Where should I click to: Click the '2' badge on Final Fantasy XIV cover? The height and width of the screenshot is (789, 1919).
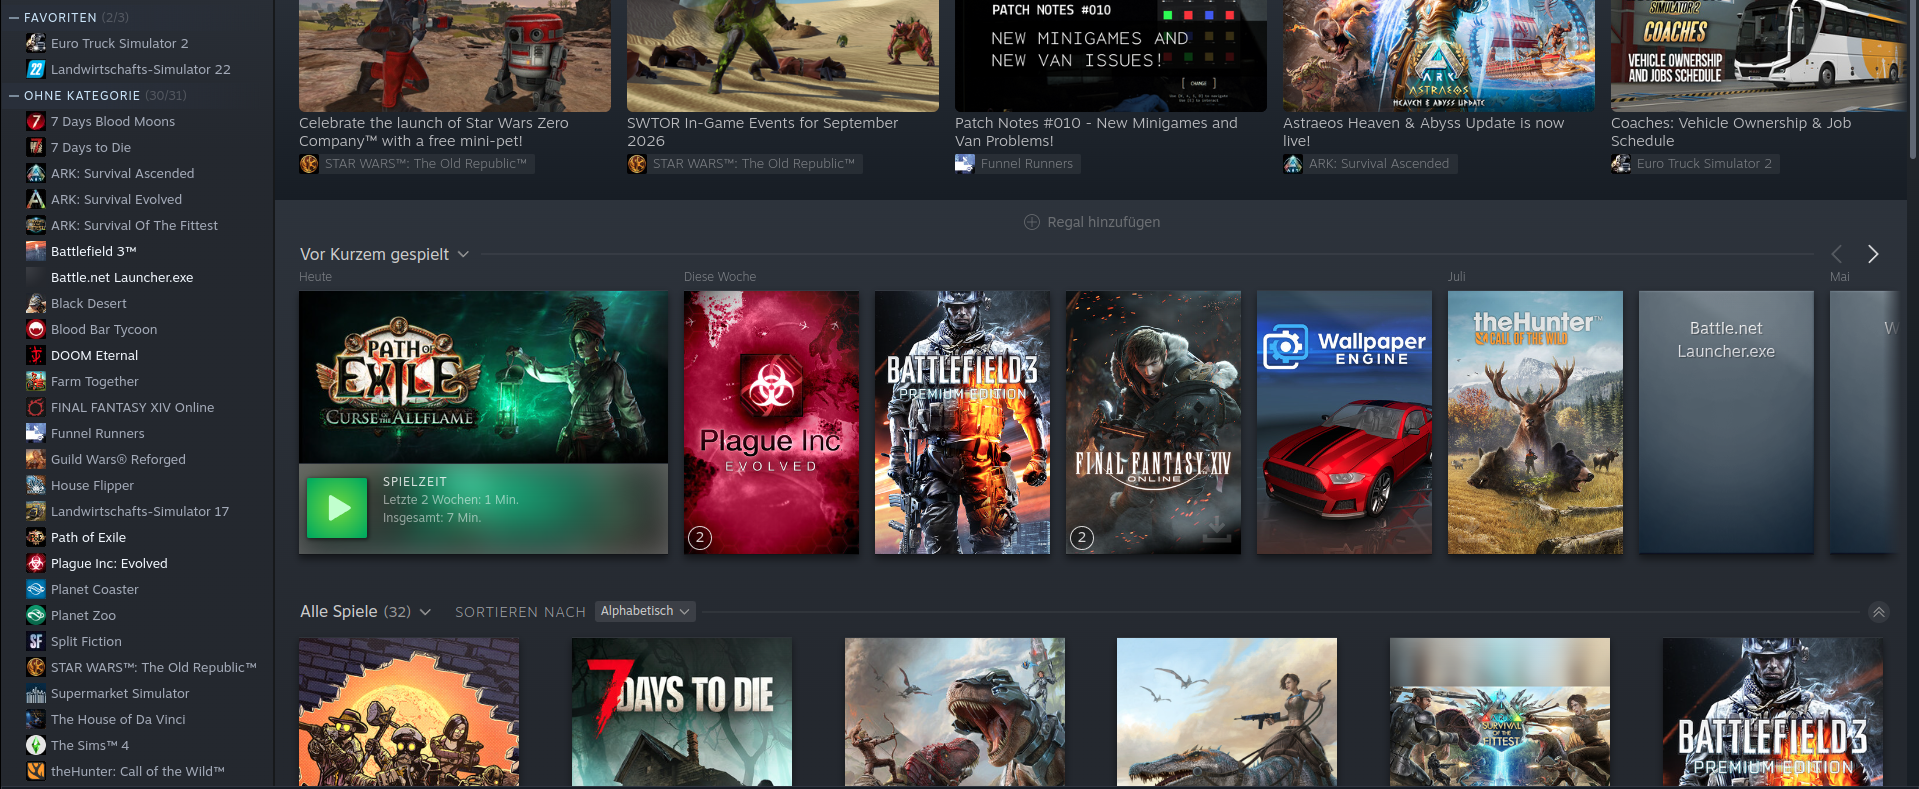[x=1082, y=538]
